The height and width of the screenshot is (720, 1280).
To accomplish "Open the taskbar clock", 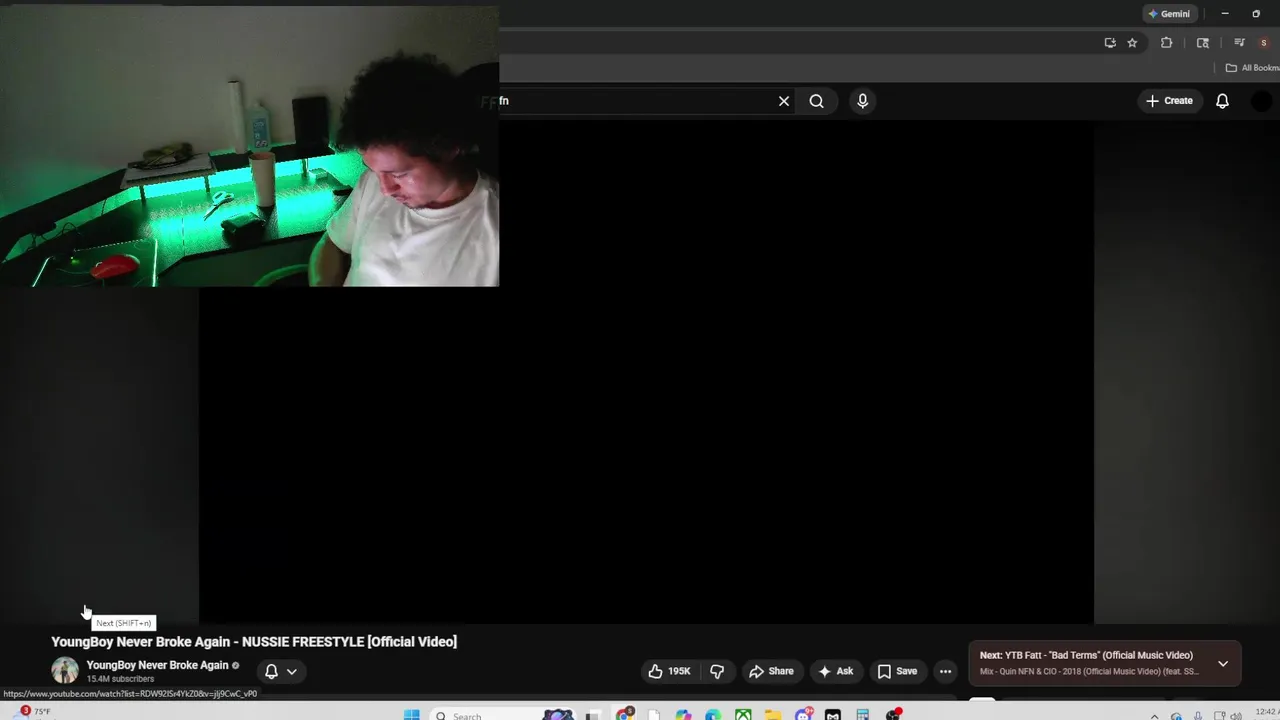I will coord(1266,713).
